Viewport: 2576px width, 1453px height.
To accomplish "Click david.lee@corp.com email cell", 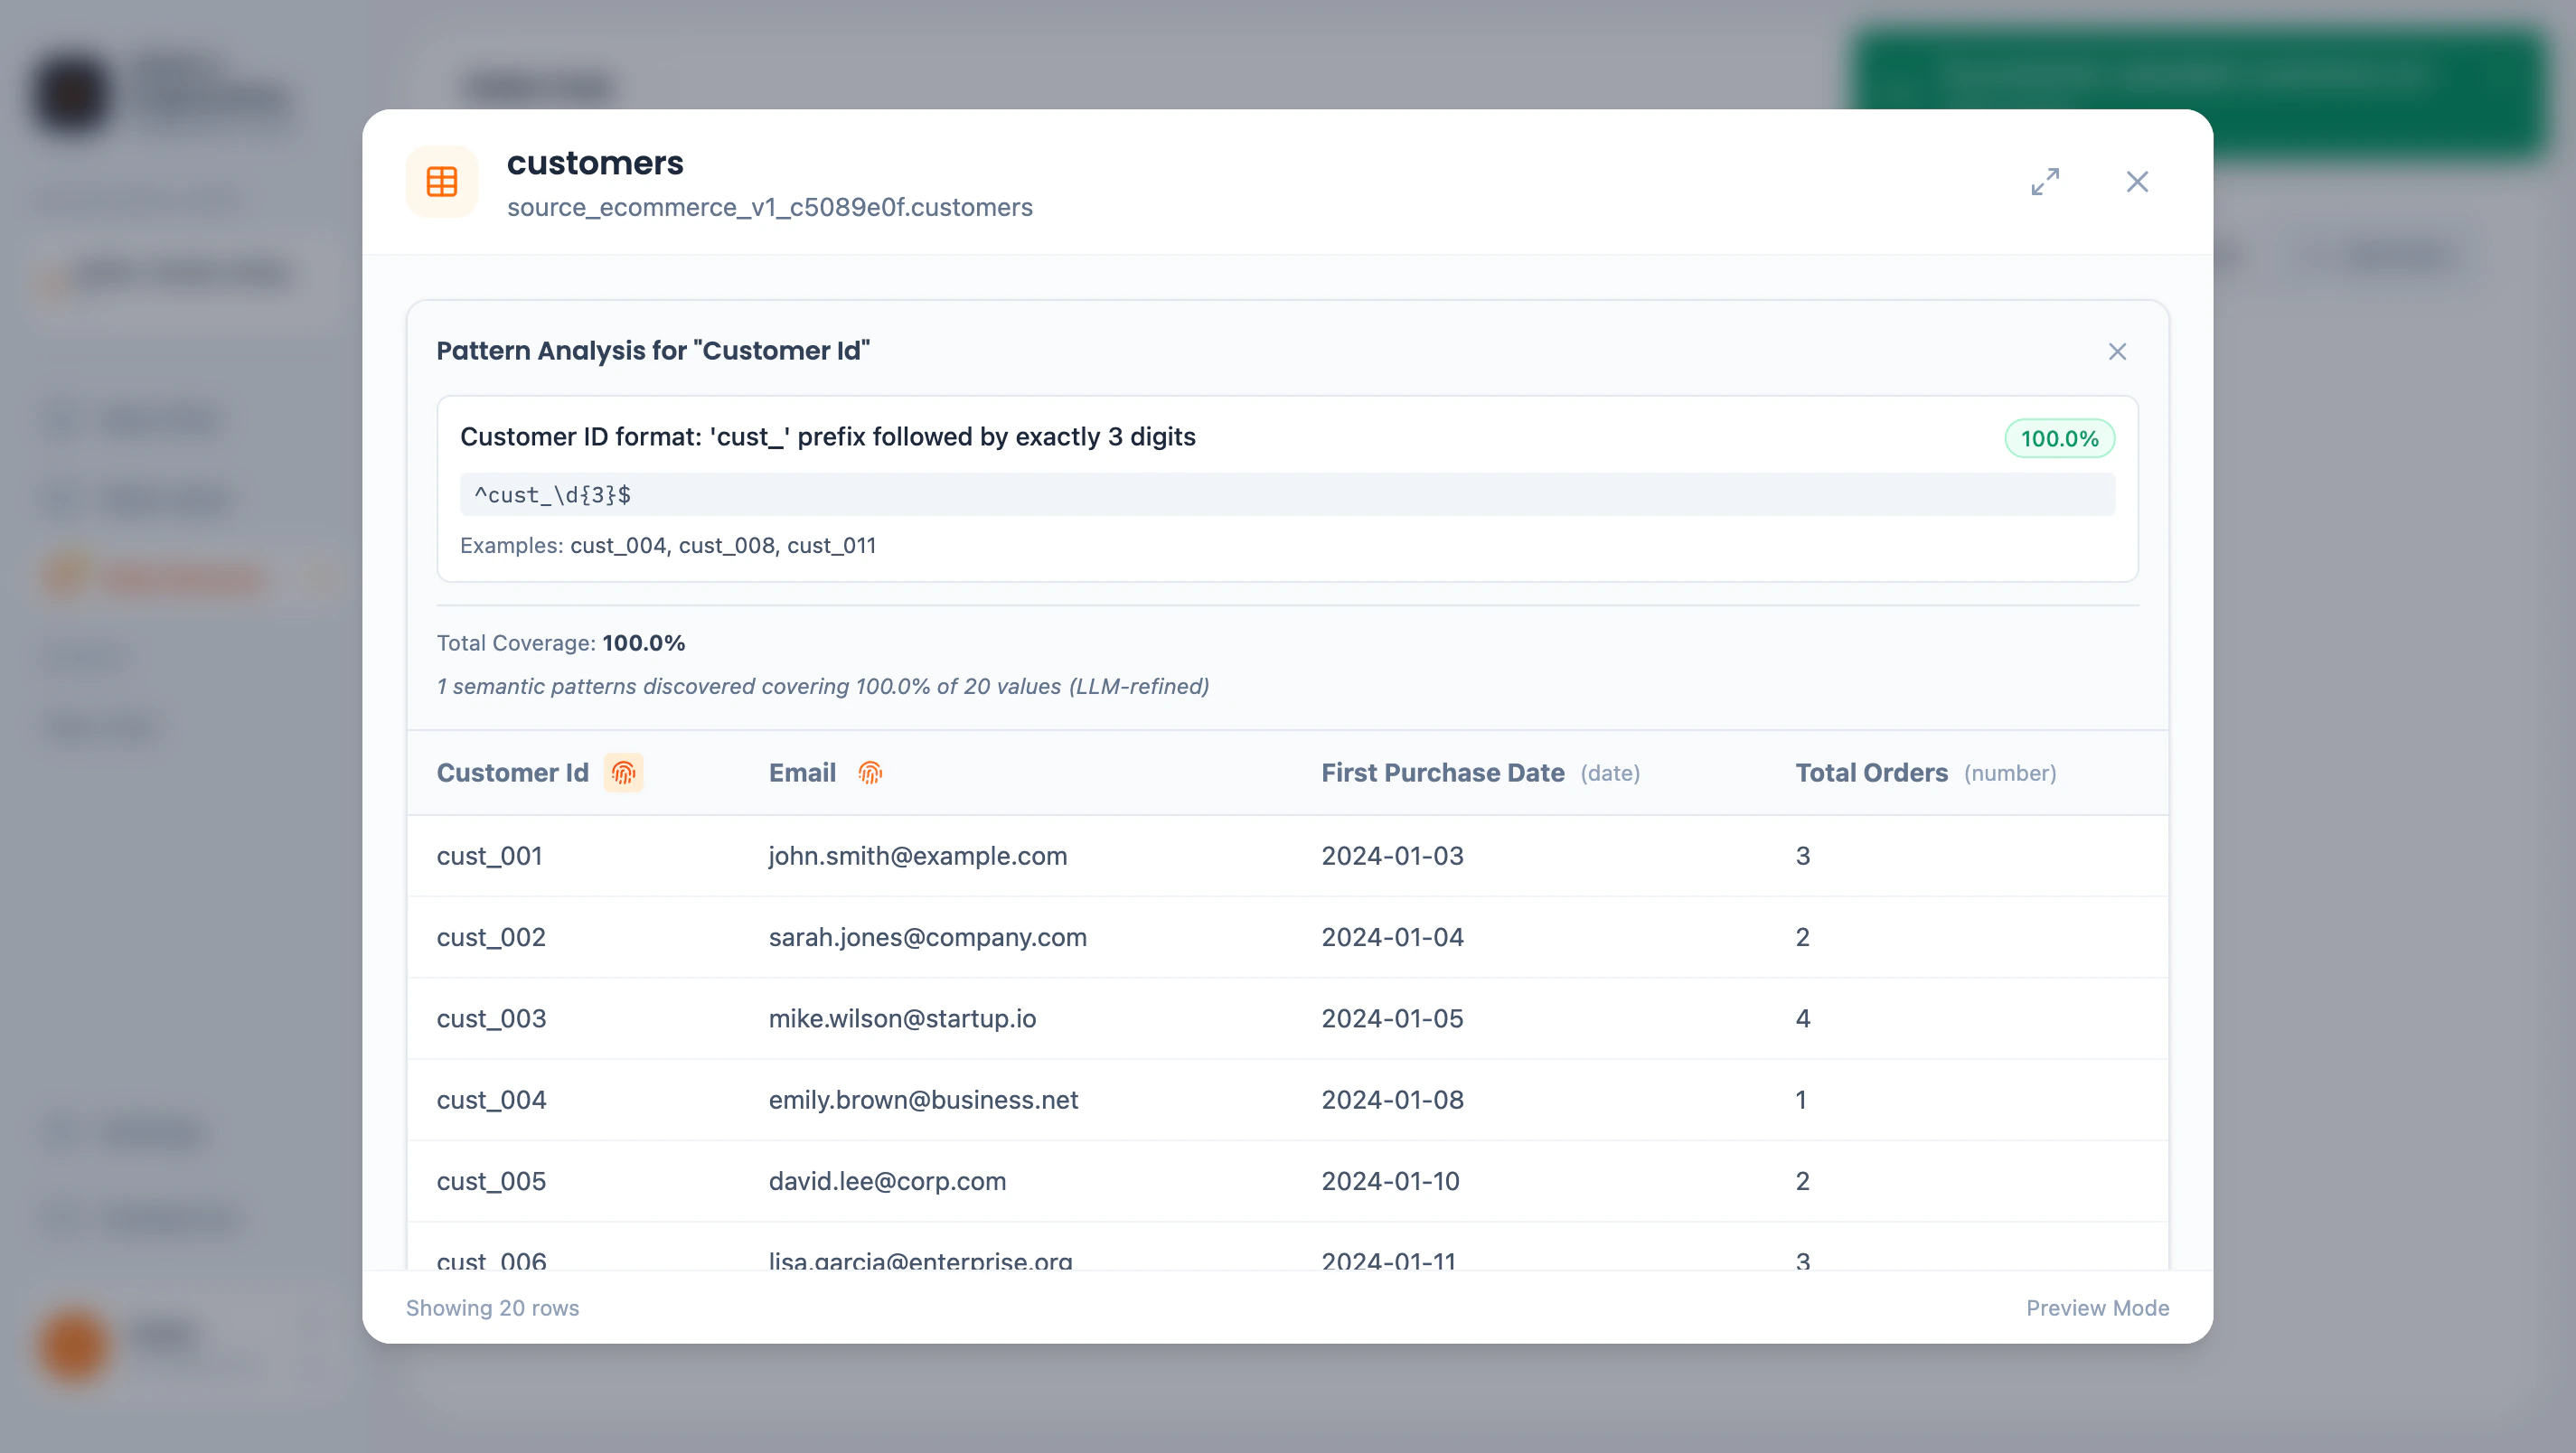I will click(887, 1181).
